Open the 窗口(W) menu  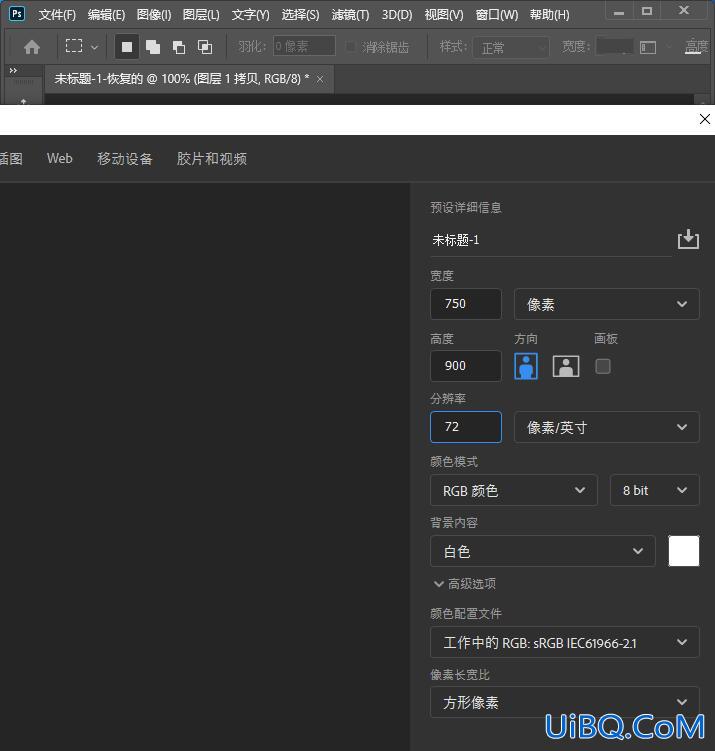coord(497,15)
